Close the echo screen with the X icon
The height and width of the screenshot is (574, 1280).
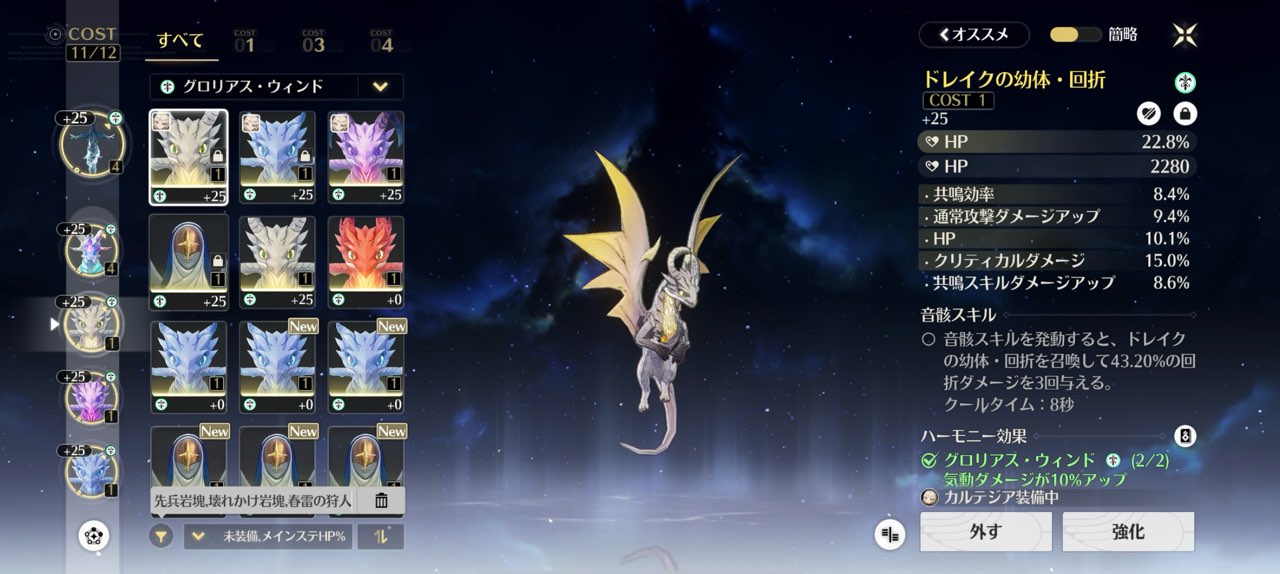click(1184, 35)
